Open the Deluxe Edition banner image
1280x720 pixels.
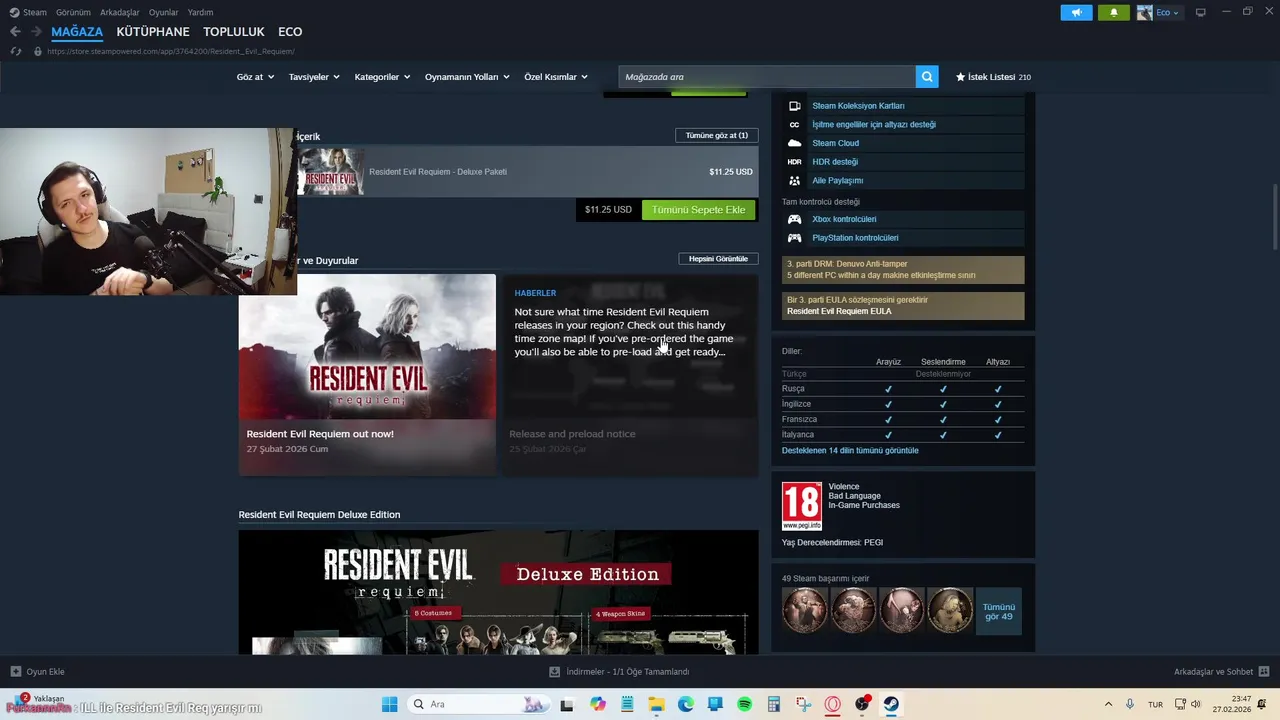click(x=498, y=592)
